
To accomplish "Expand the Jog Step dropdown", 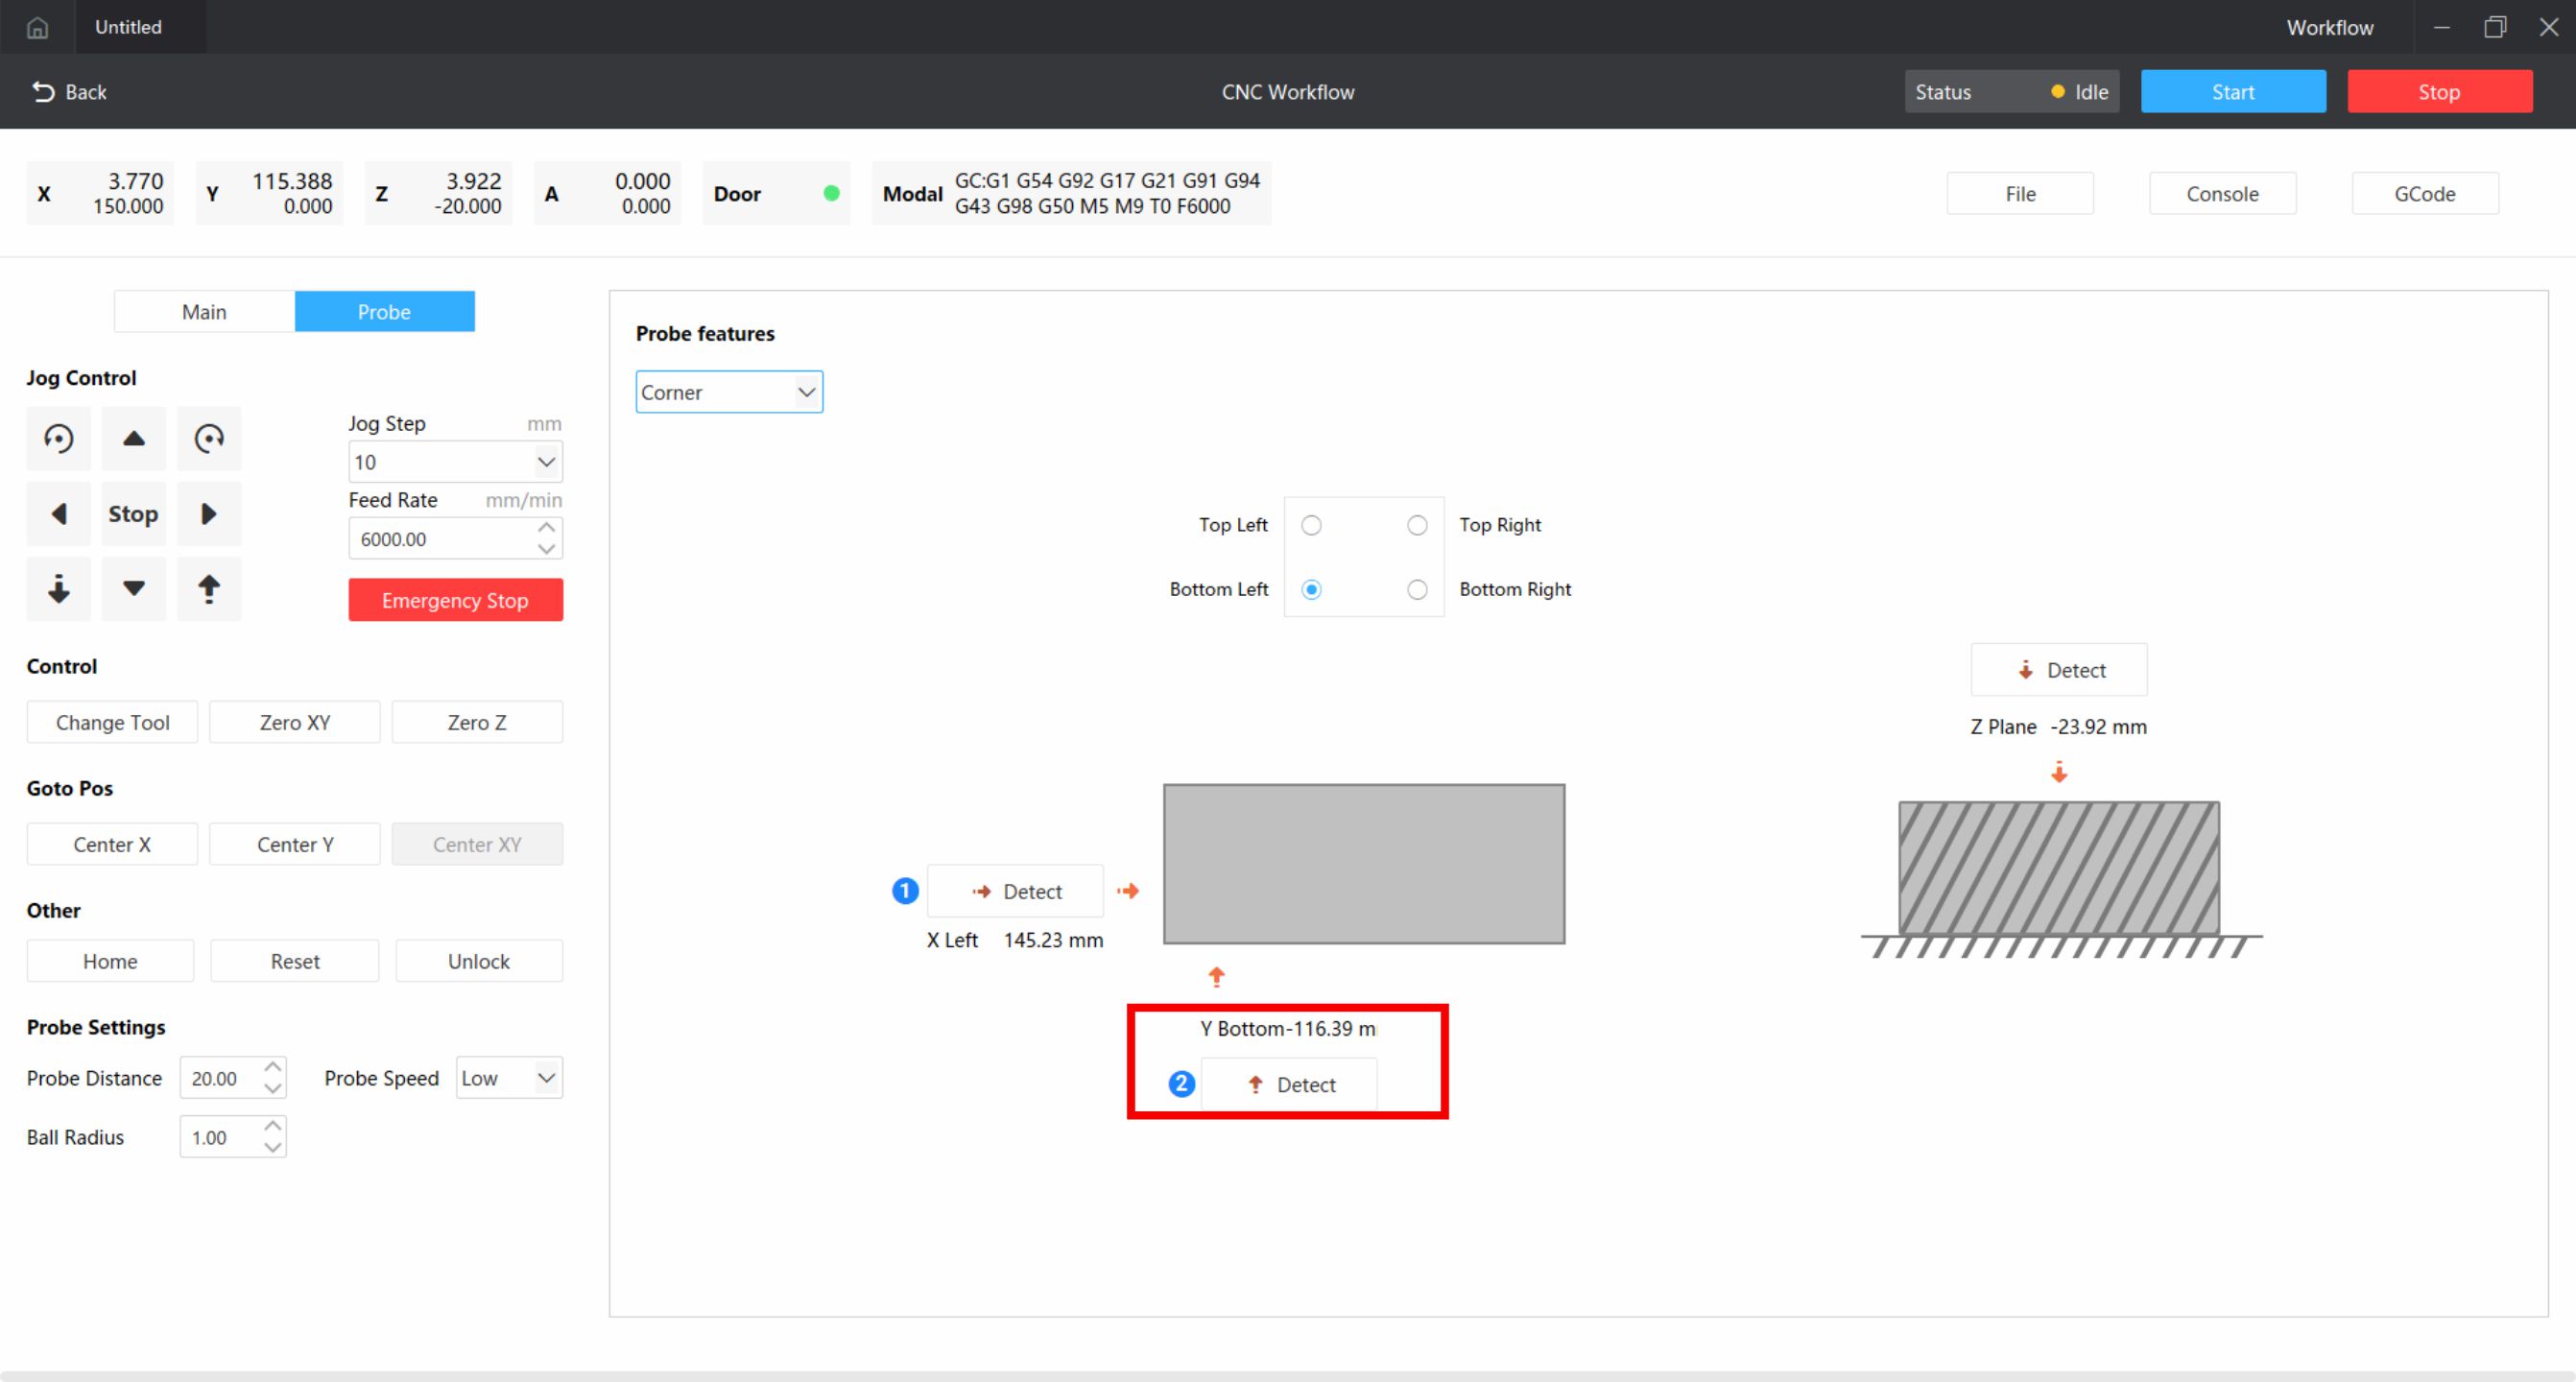I will 455,462.
